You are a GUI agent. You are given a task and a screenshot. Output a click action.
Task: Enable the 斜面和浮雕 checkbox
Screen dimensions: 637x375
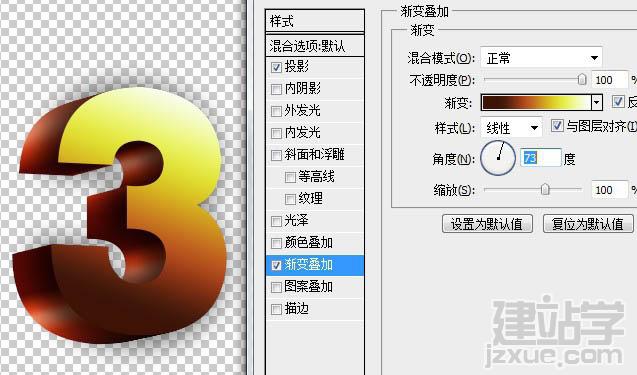click(x=276, y=155)
